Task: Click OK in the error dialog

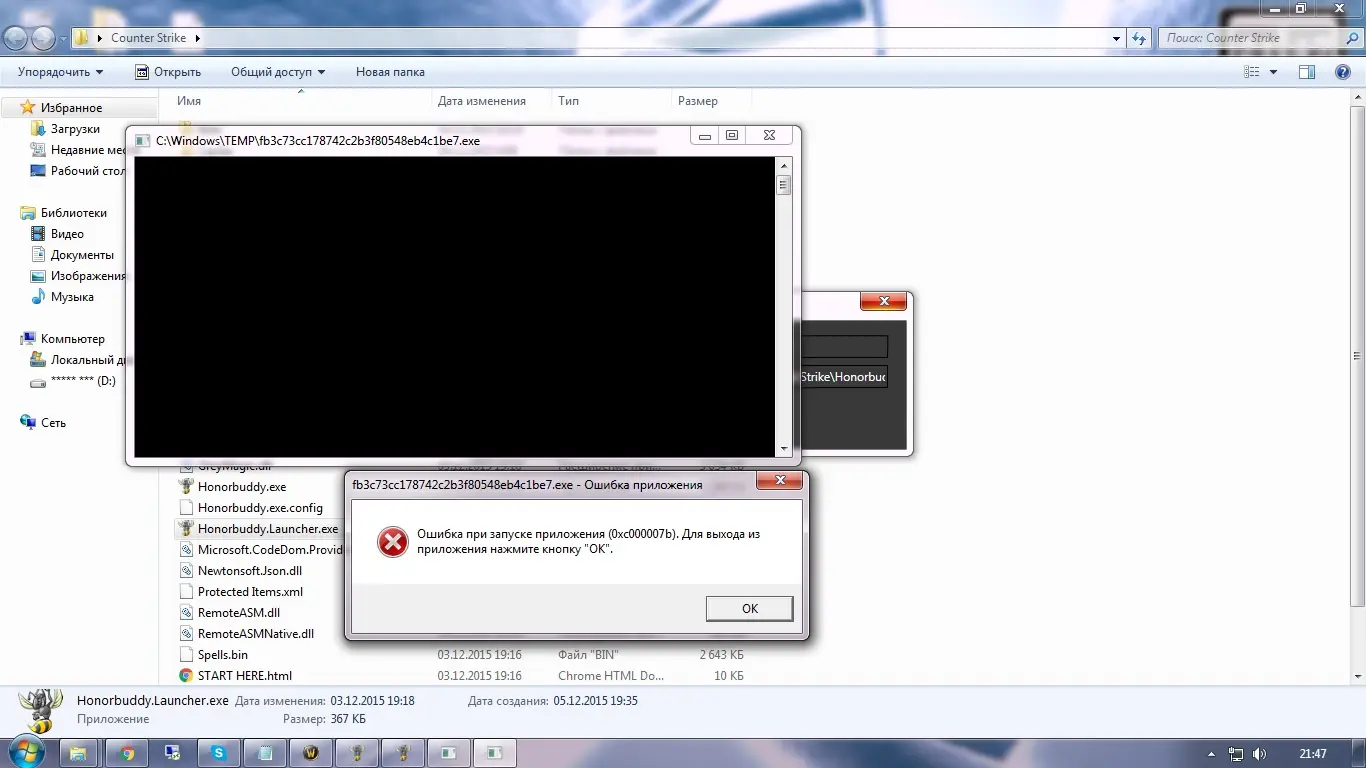Action: coord(749,609)
